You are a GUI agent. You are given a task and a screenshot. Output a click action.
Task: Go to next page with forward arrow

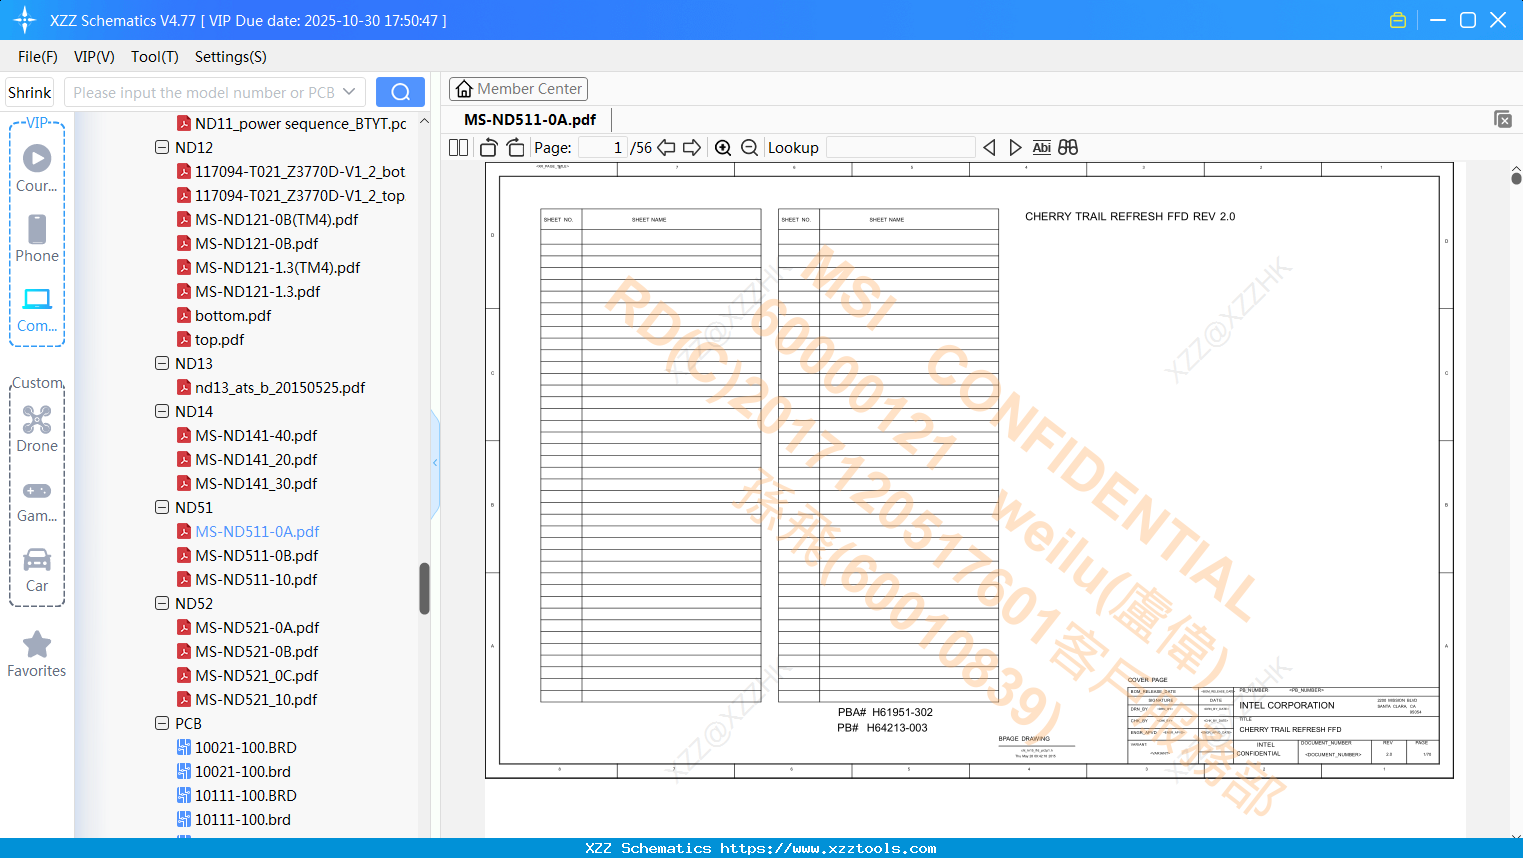pyautogui.click(x=691, y=147)
